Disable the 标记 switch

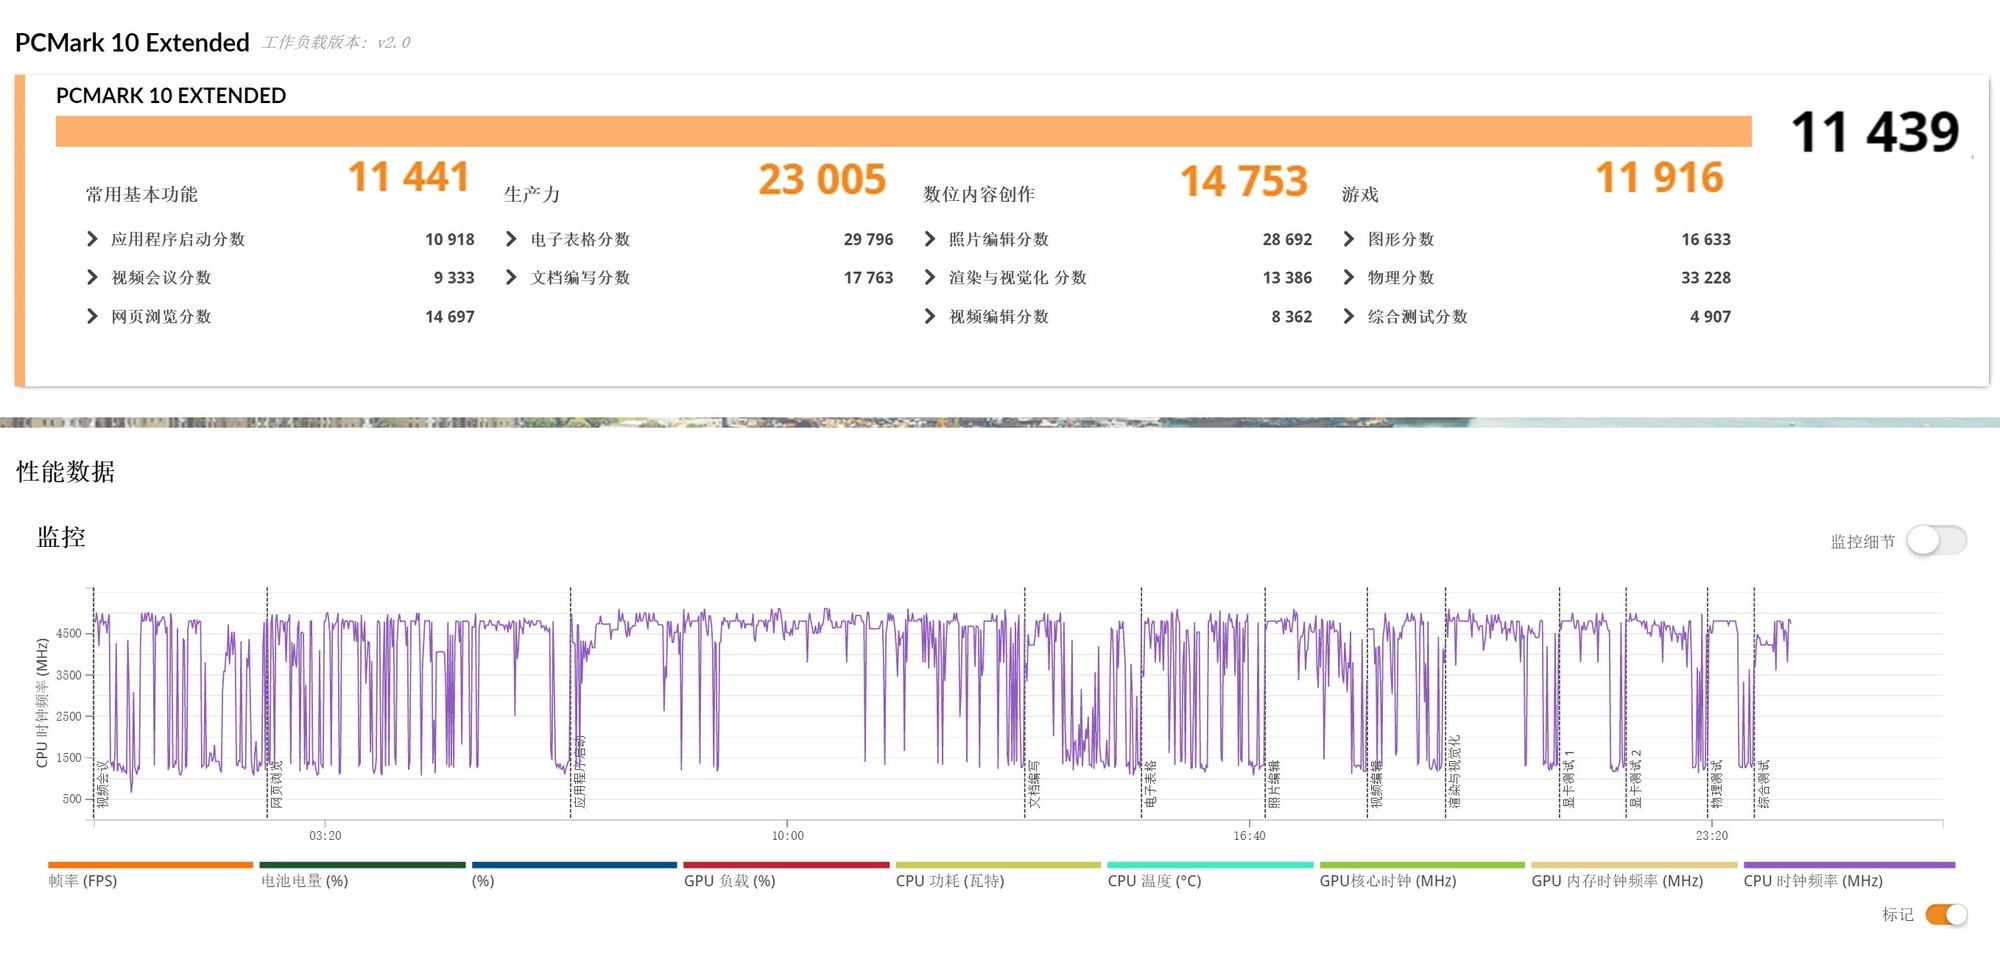tap(1944, 914)
